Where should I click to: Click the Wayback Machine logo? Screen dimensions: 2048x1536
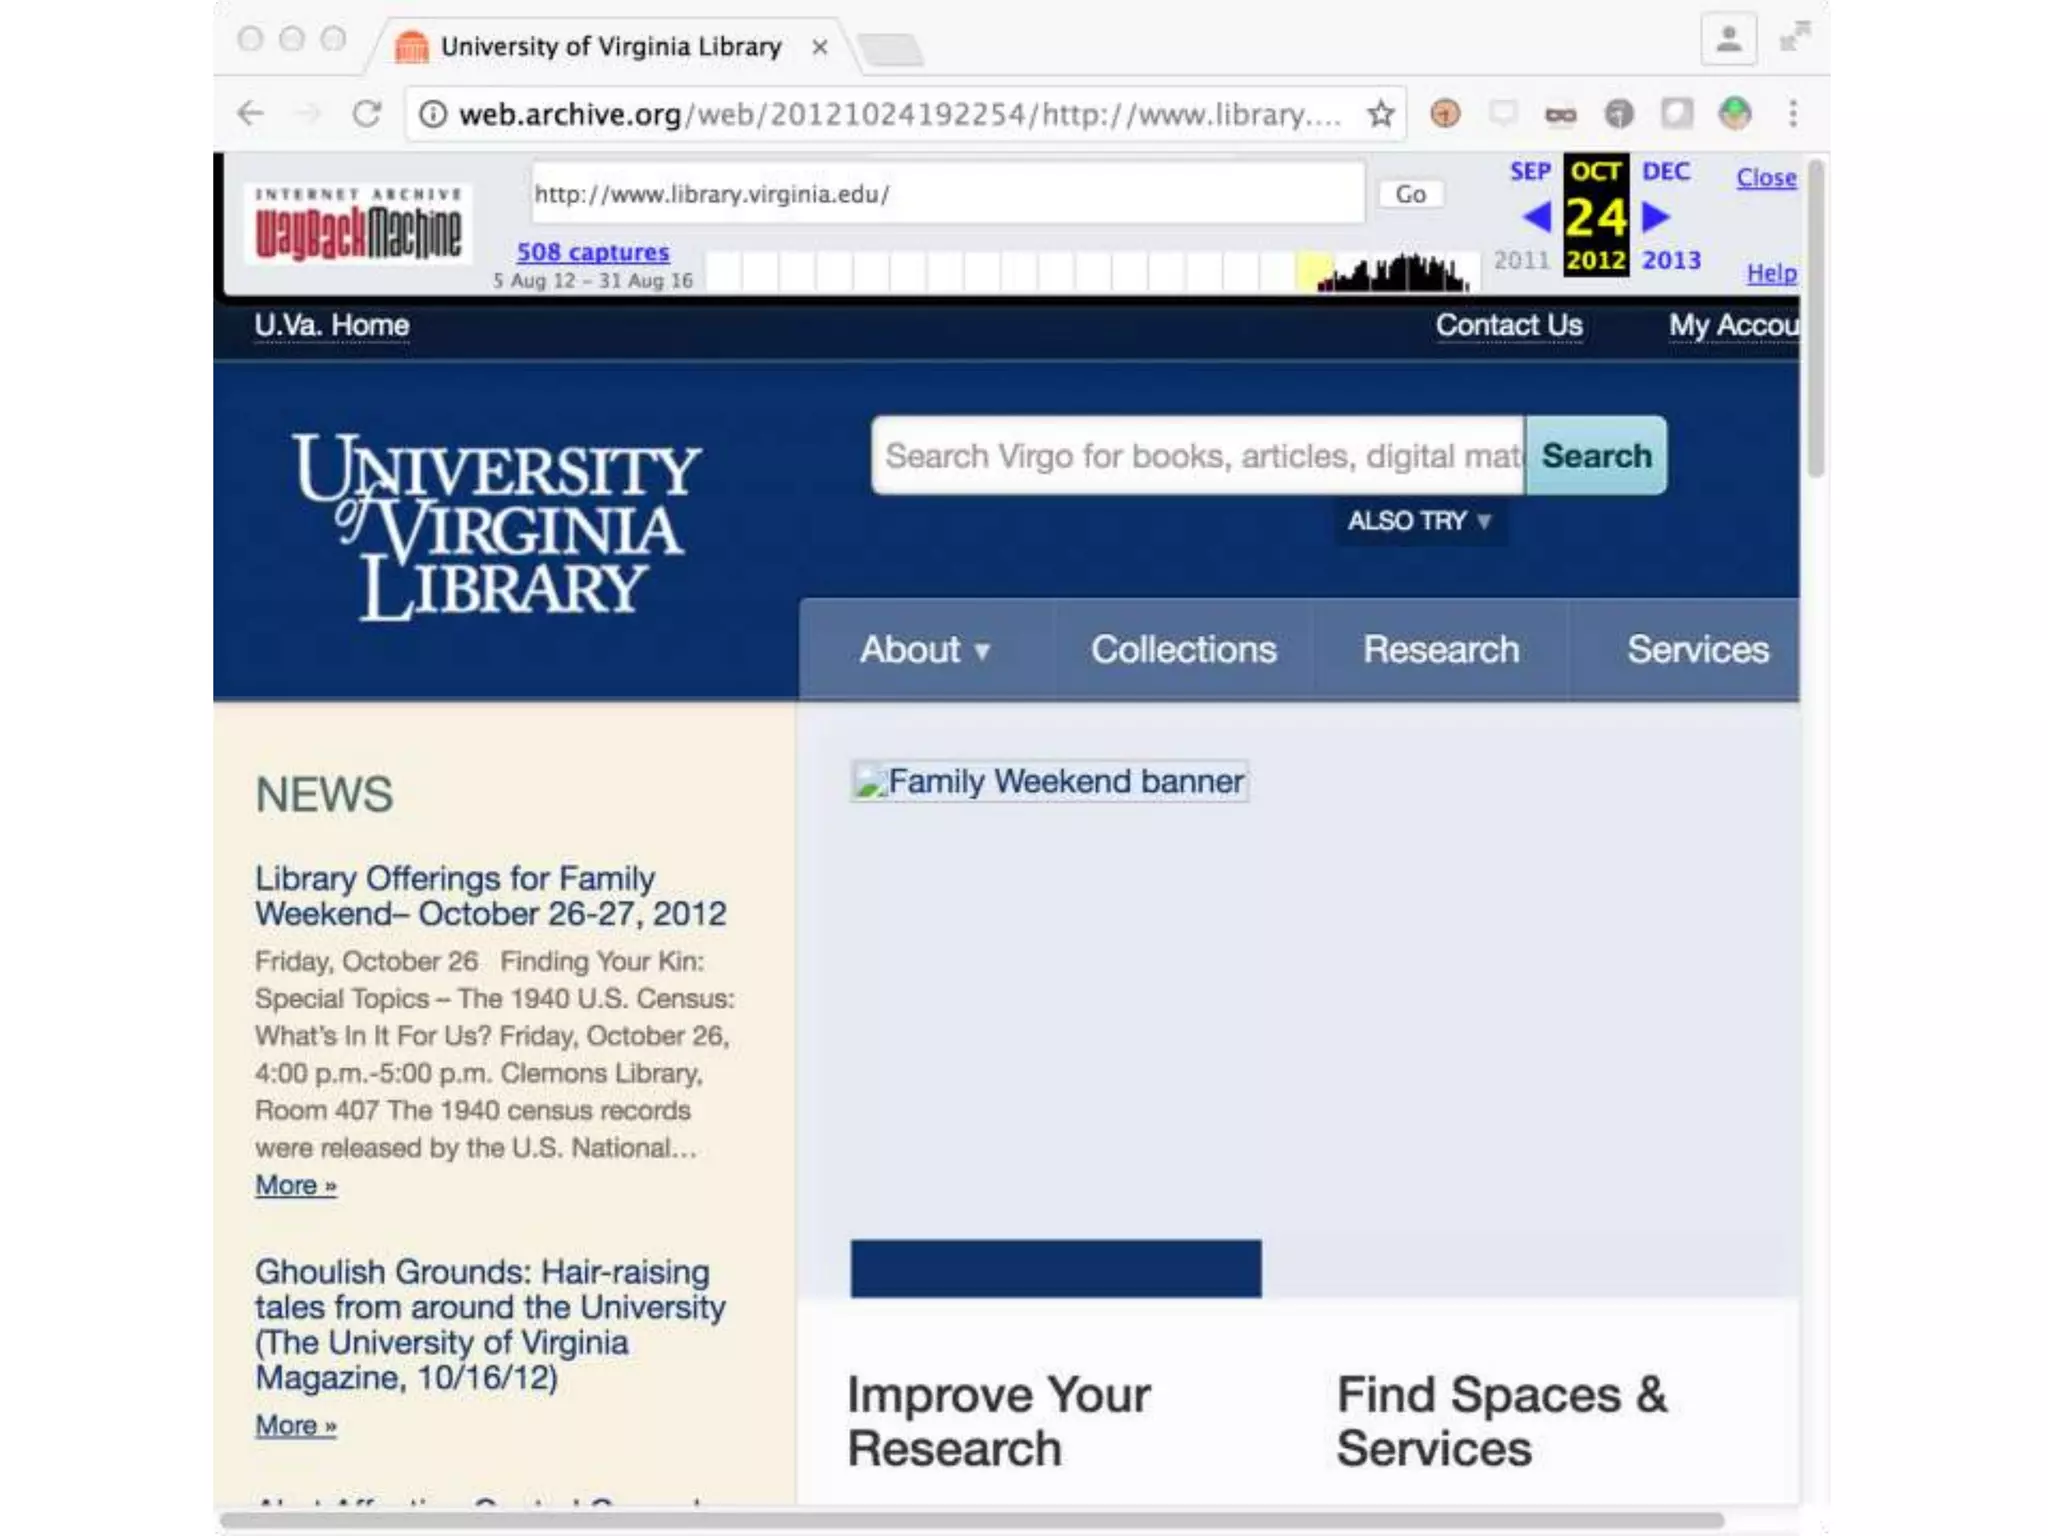point(358,225)
